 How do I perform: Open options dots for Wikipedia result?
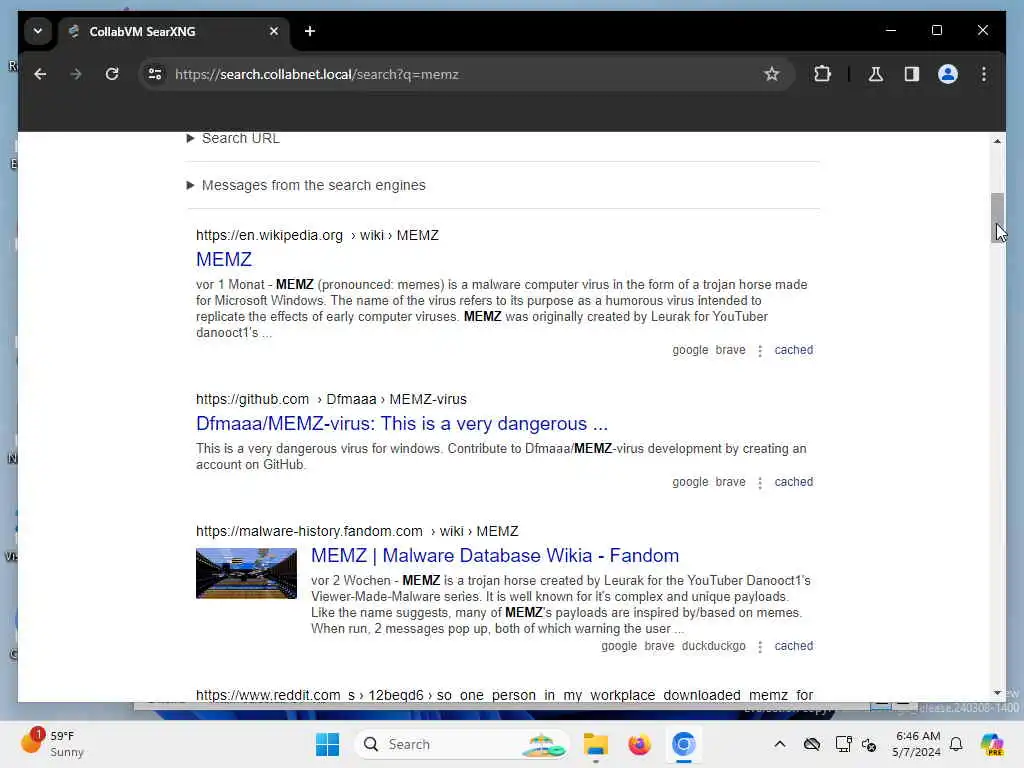coord(760,351)
